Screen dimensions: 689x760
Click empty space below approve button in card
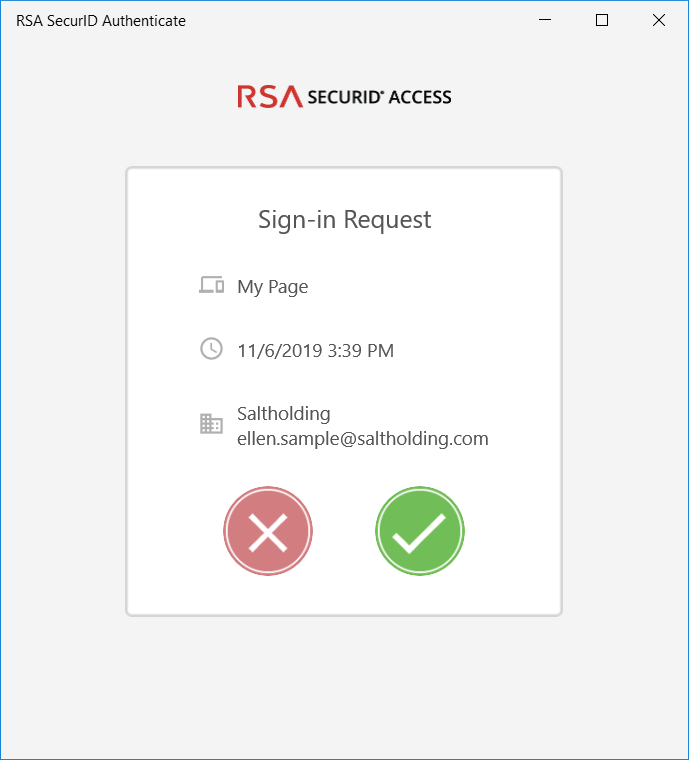(419, 595)
